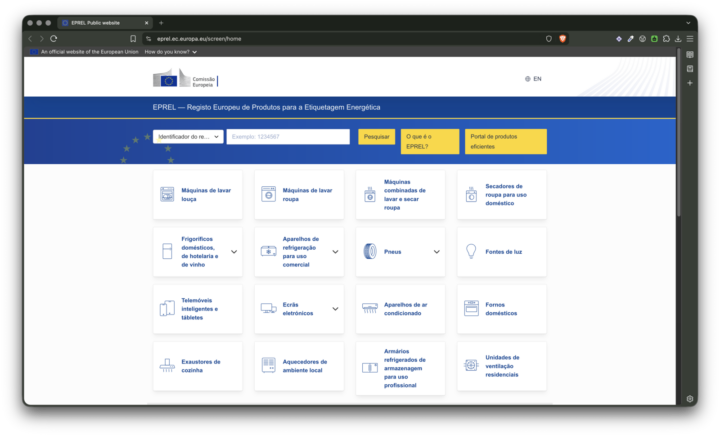The image size is (720, 436).
Task: Click the Brave shields icon in address bar
Action: tap(562, 39)
